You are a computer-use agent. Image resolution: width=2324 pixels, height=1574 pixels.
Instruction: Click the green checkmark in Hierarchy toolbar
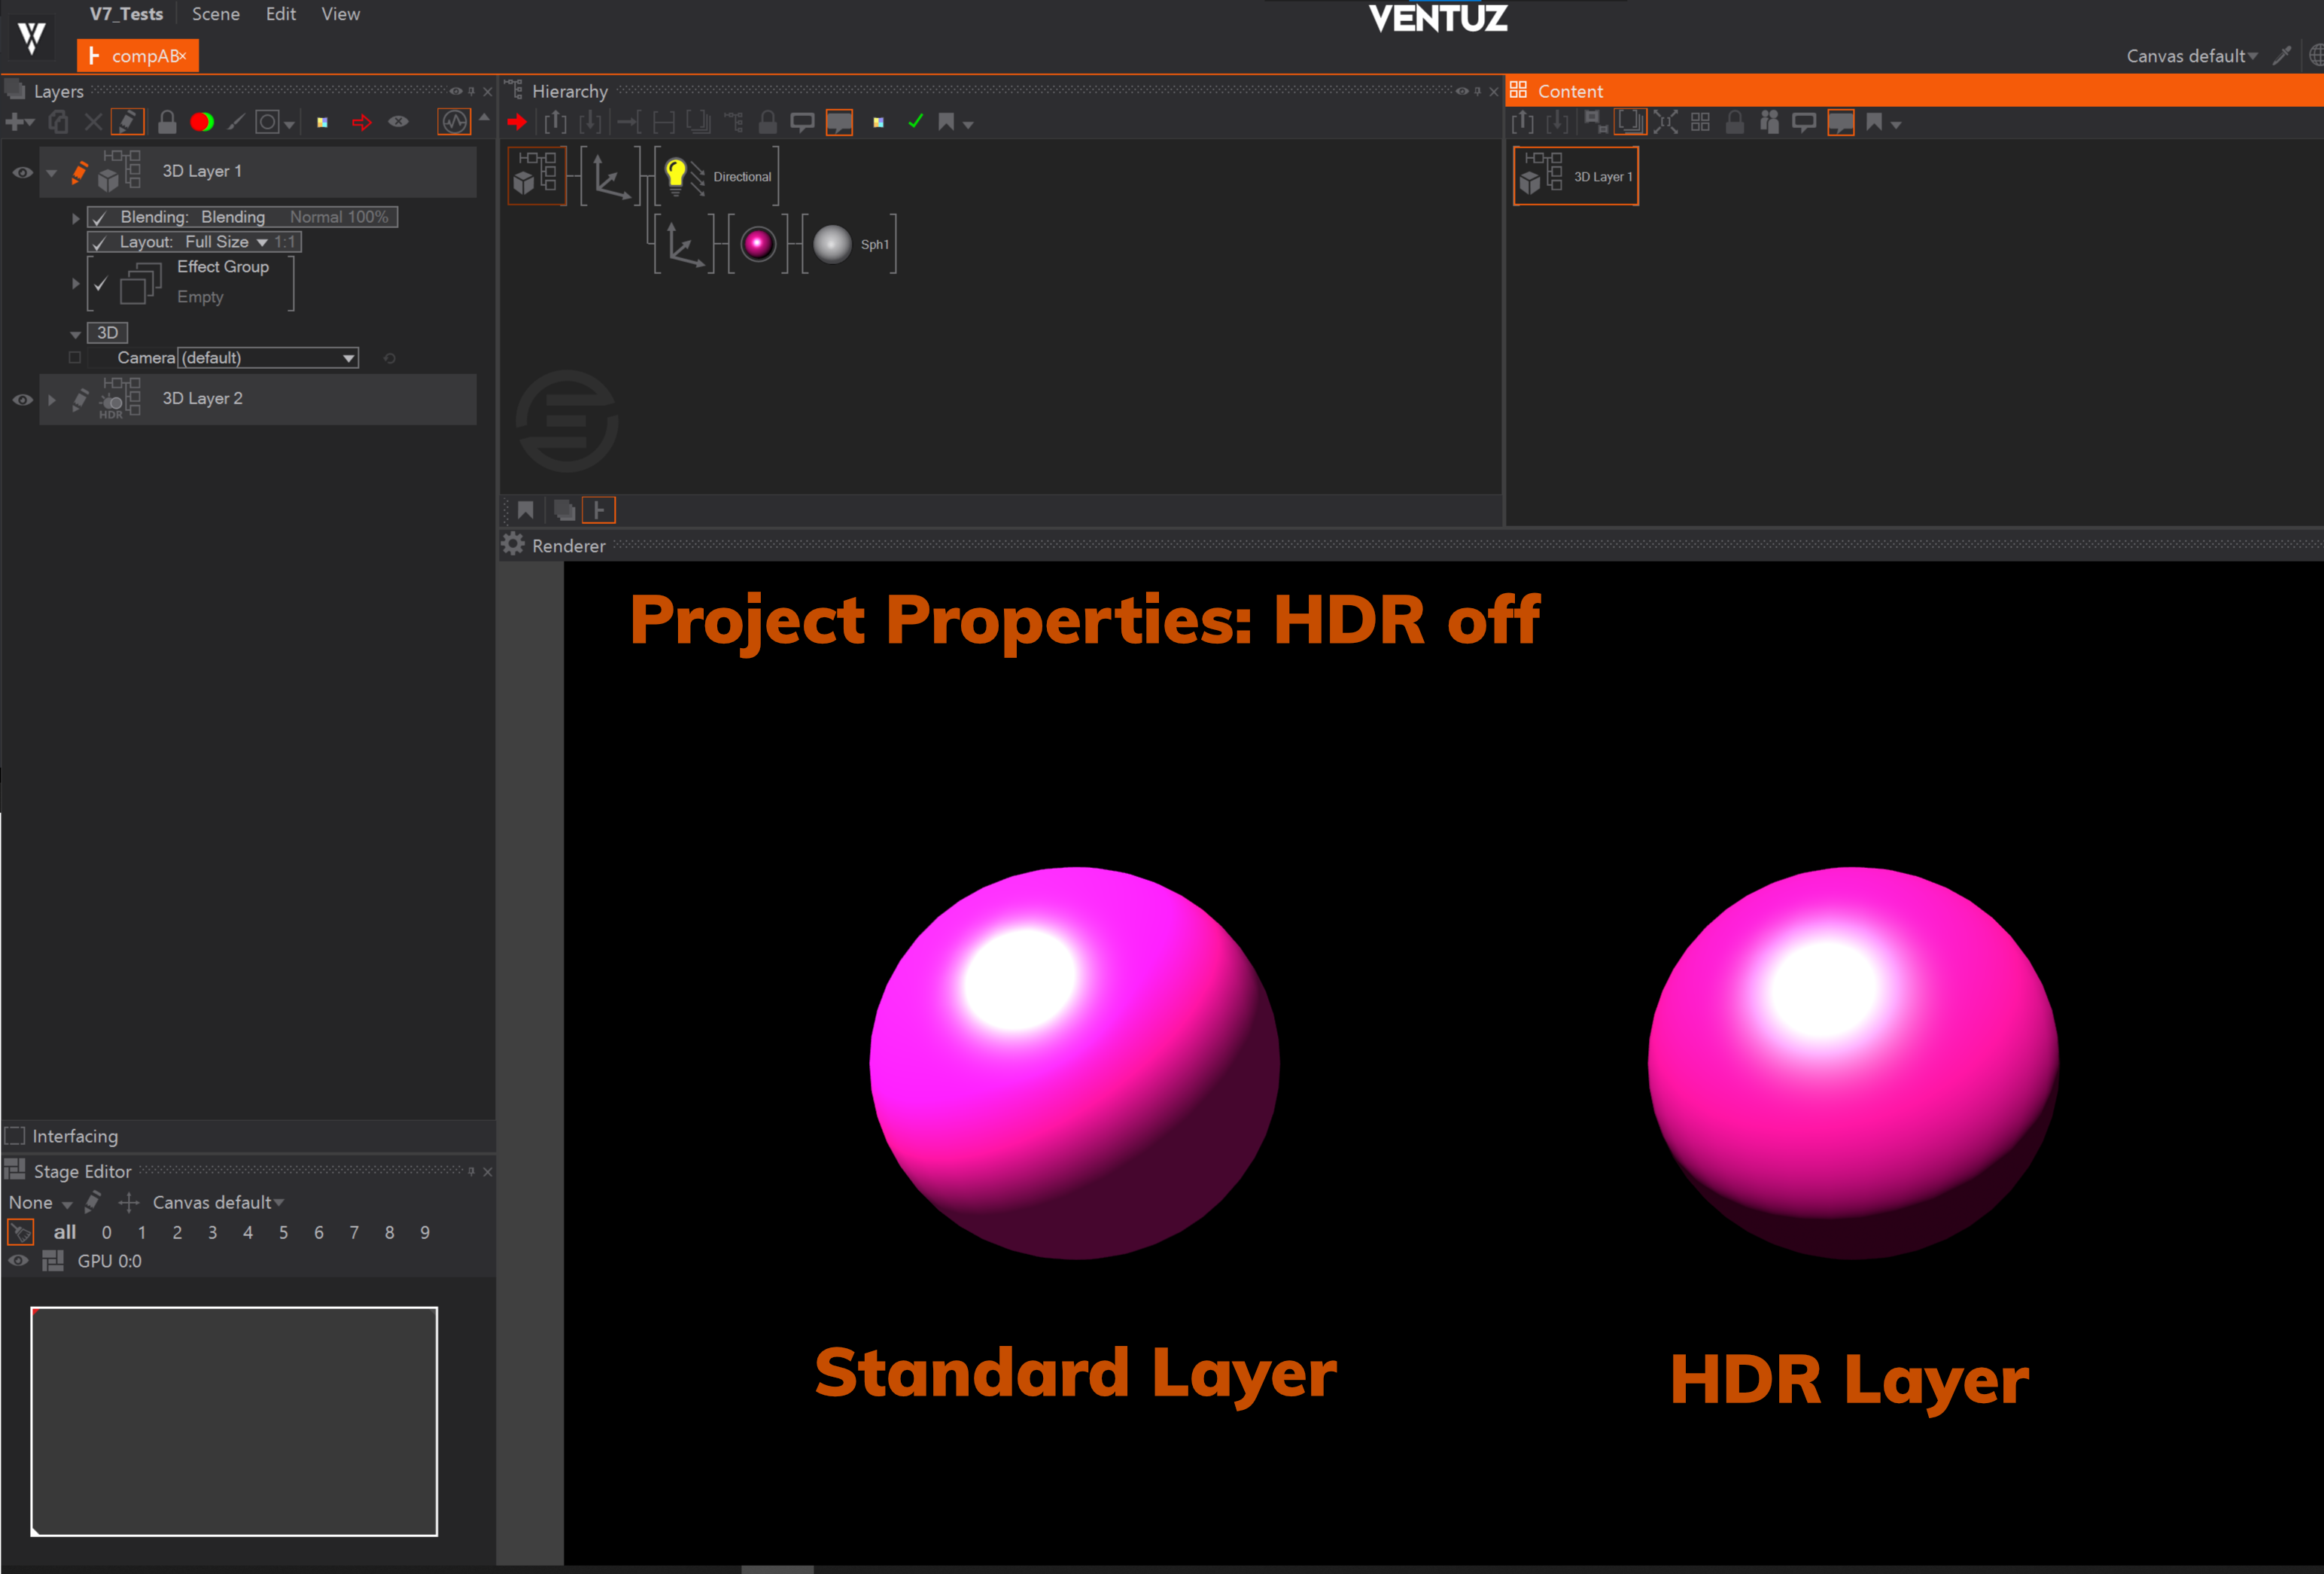pyautogui.click(x=915, y=122)
